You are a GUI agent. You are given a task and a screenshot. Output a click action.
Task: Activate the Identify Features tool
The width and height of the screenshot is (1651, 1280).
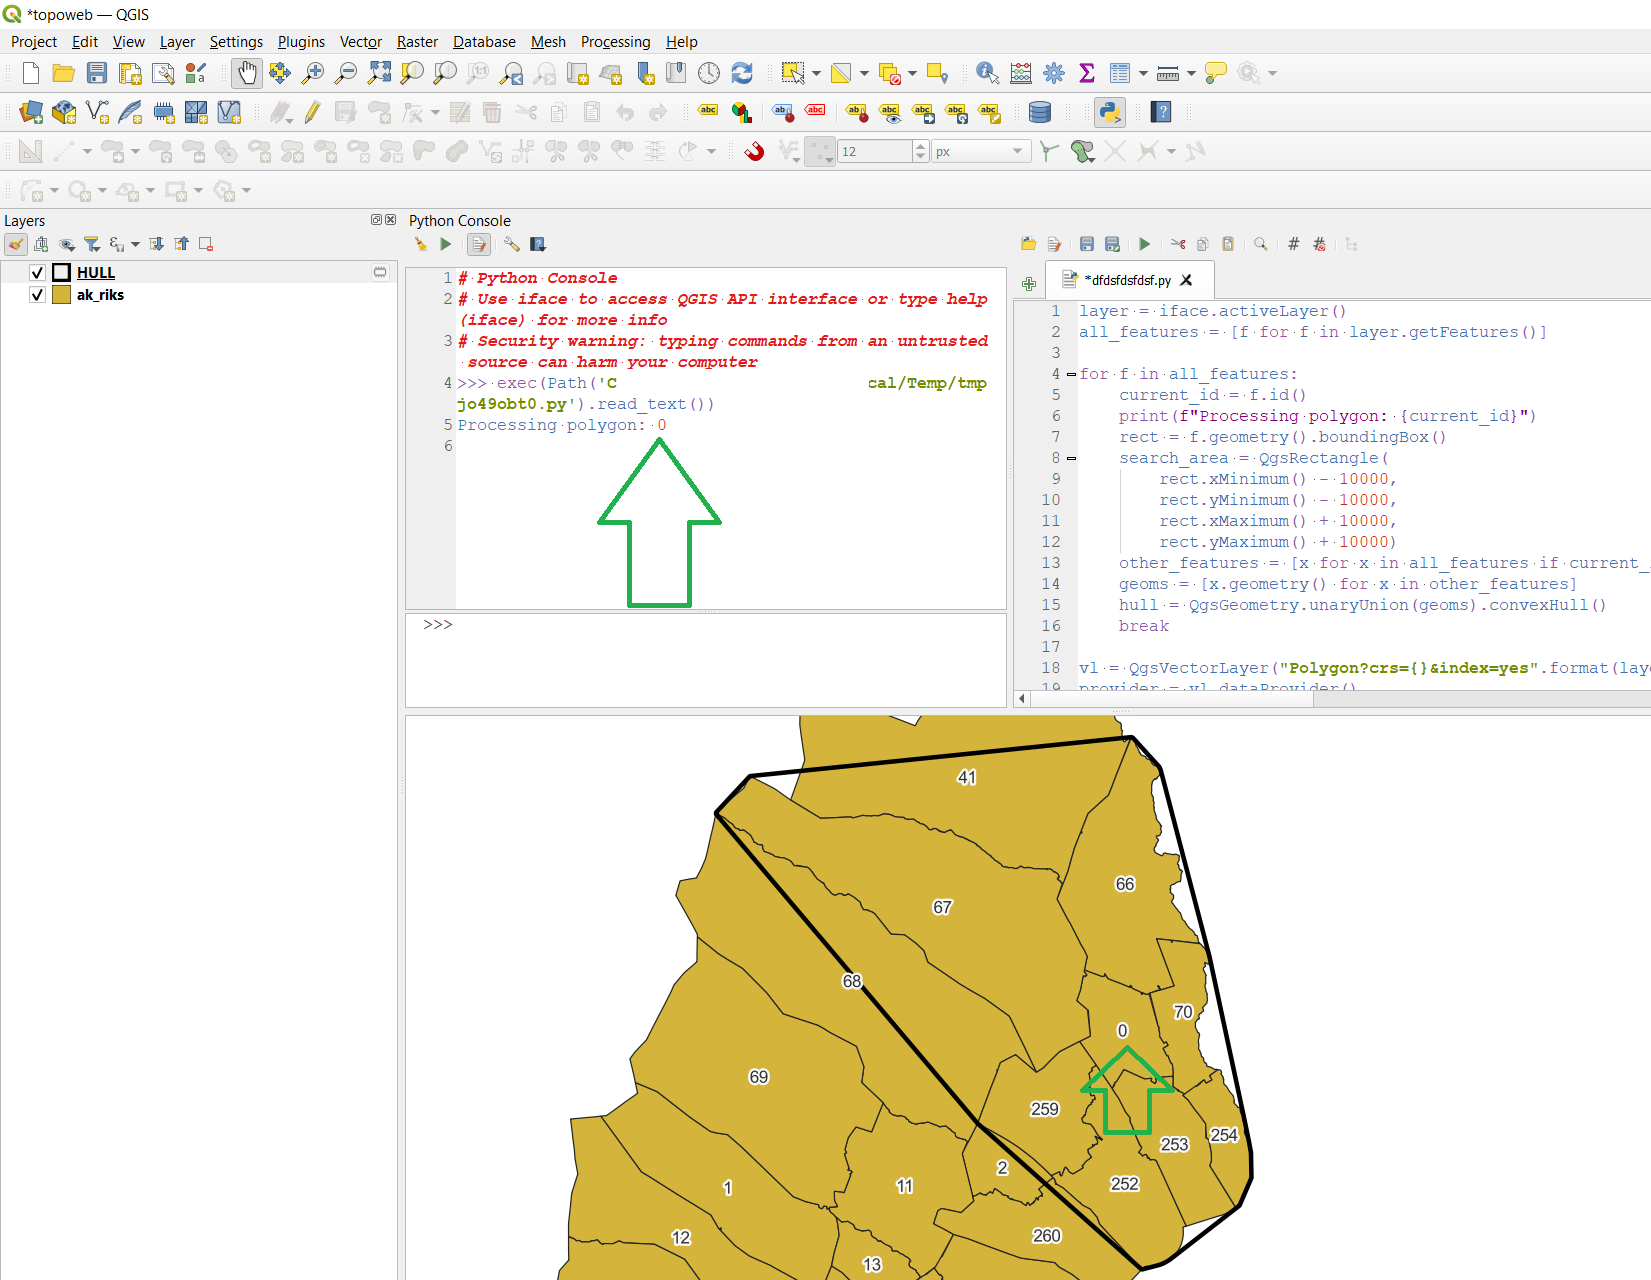point(987,73)
